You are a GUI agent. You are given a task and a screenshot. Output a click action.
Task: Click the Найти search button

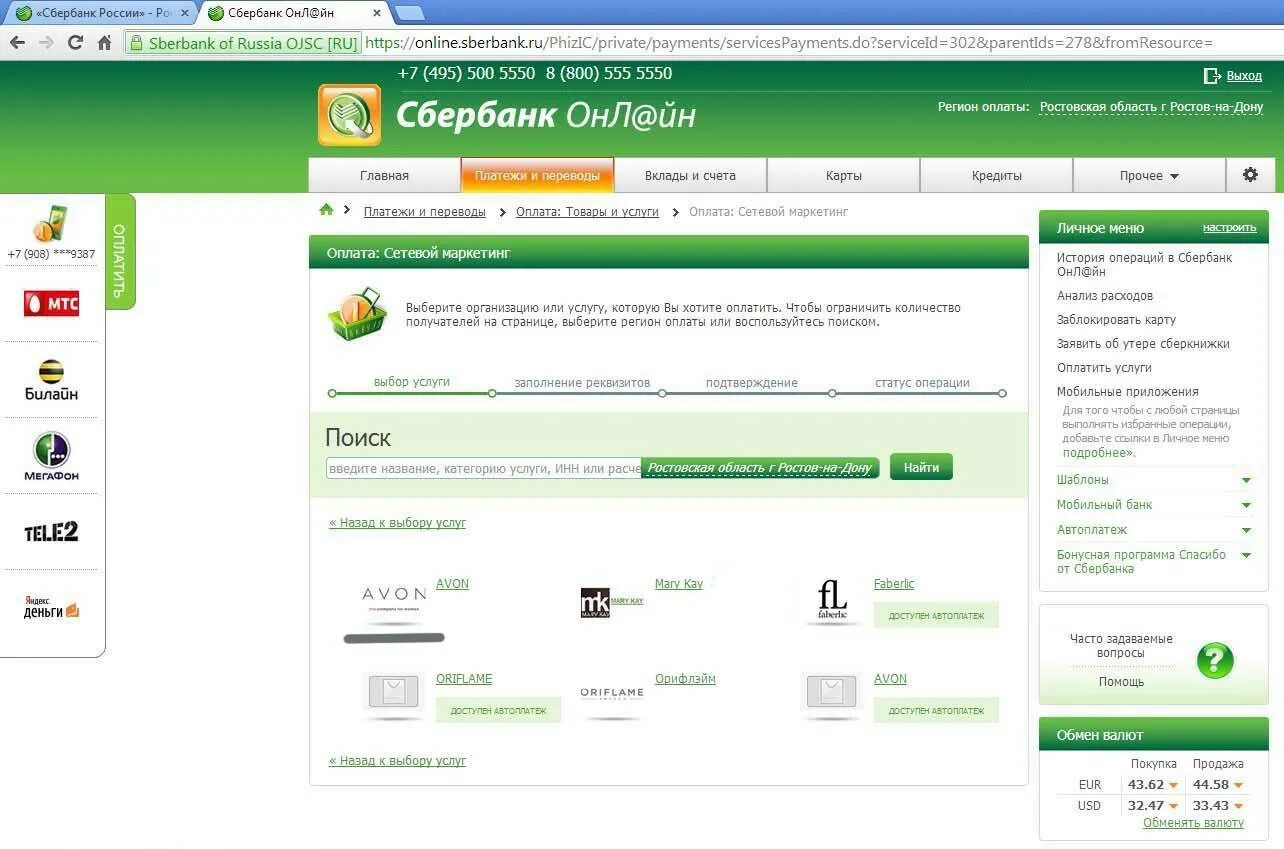(921, 467)
